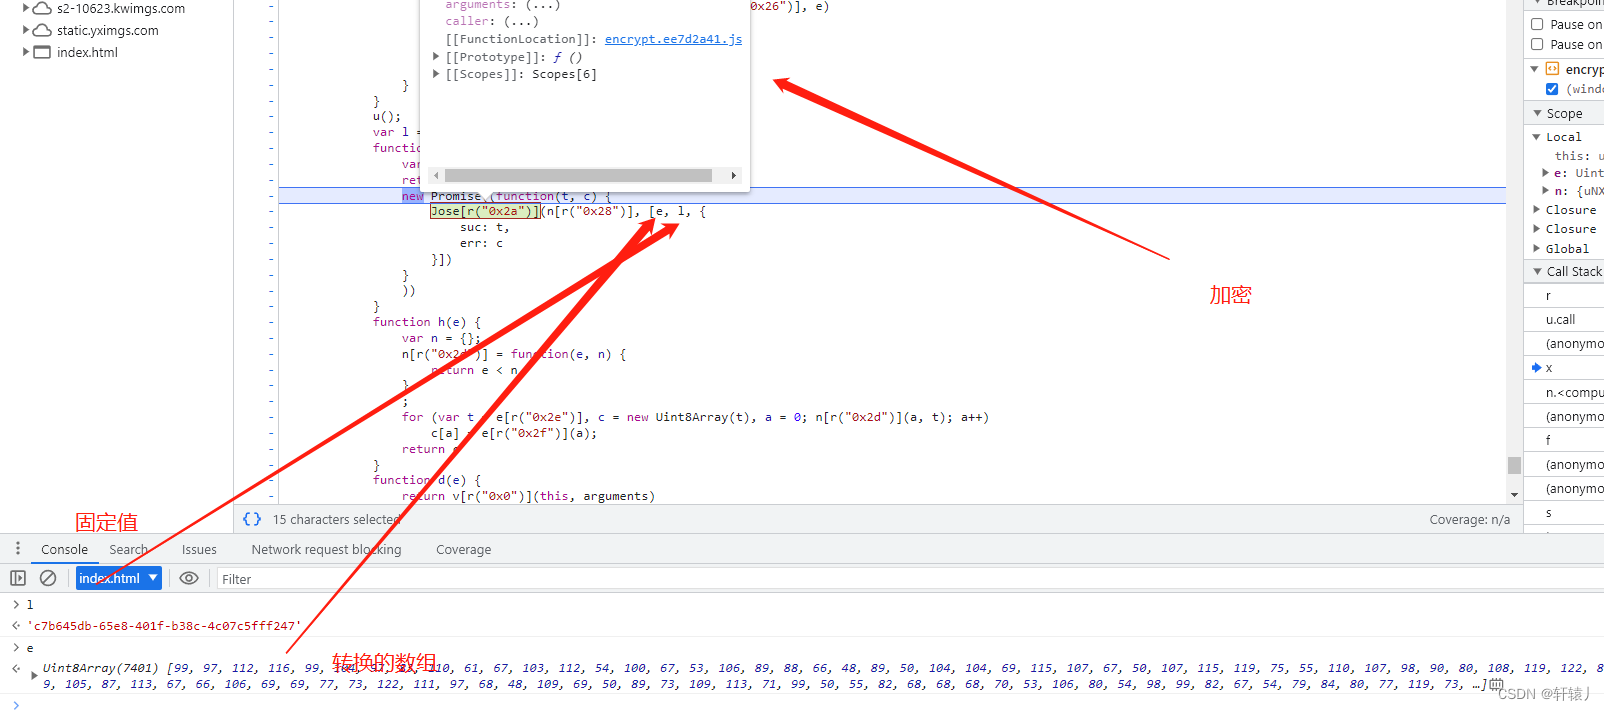Enable first Pause on checkbox
The image size is (1604, 710).
(1537, 24)
